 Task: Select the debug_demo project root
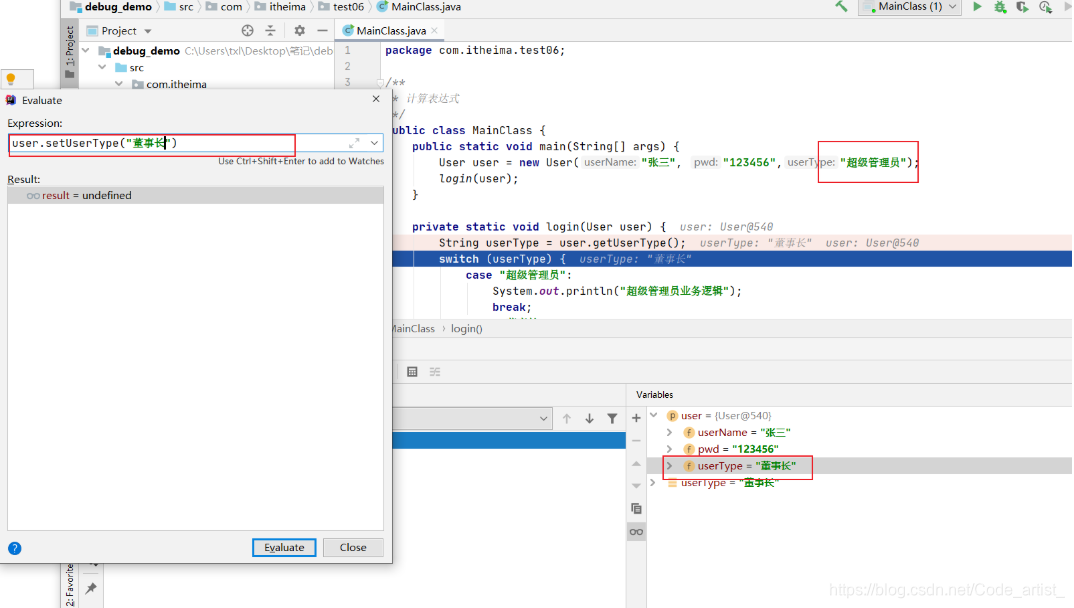(147, 51)
